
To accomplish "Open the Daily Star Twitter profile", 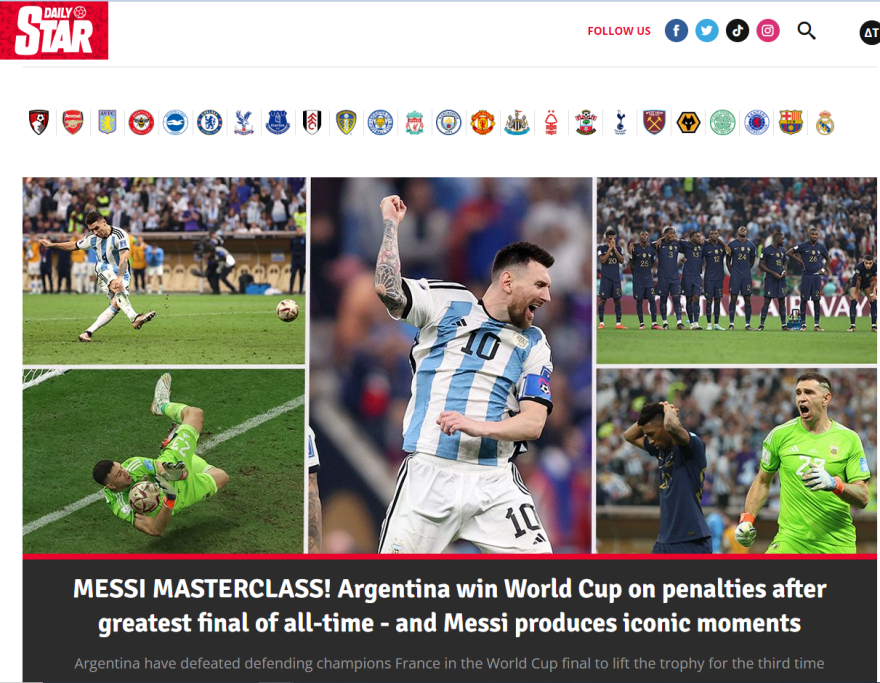I will pyautogui.click(x=707, y=30).
